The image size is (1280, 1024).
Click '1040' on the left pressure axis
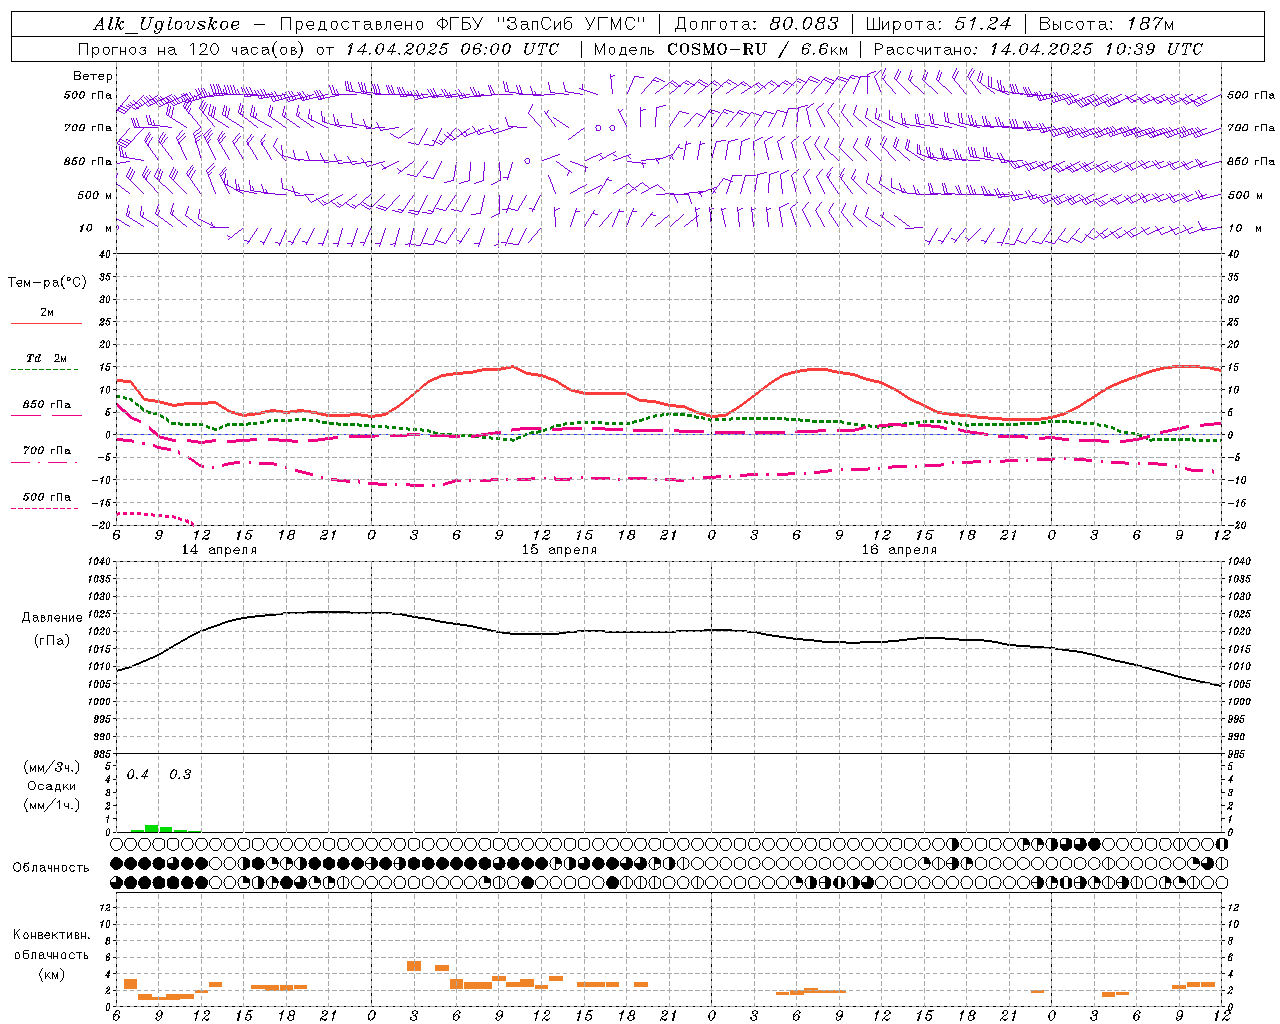point(97,562)
